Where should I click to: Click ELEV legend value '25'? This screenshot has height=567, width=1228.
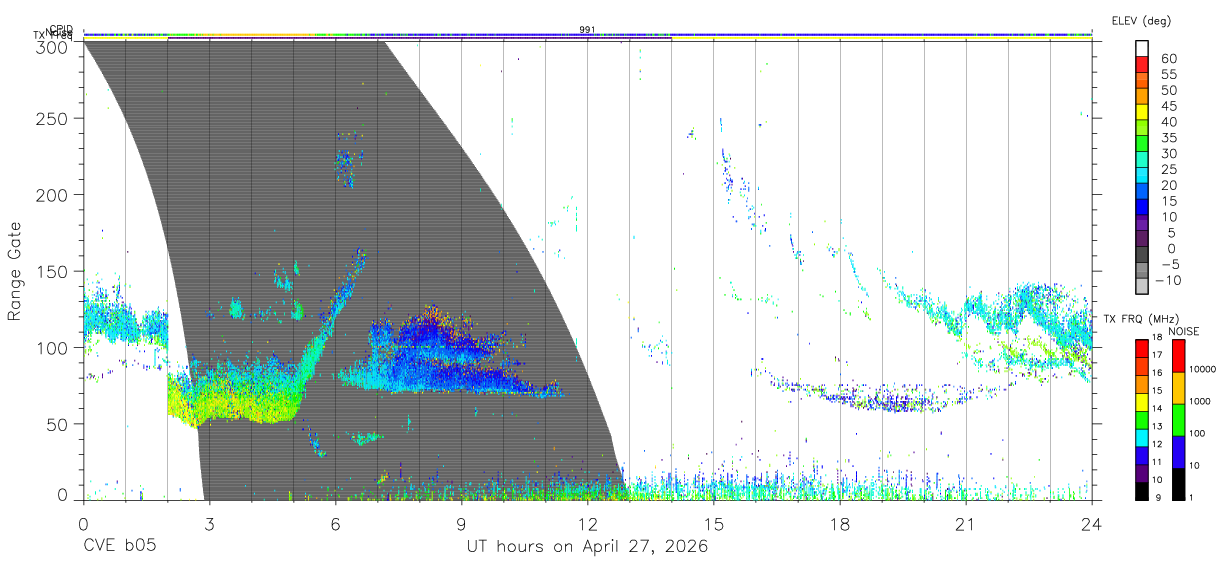click(1169, 169)
